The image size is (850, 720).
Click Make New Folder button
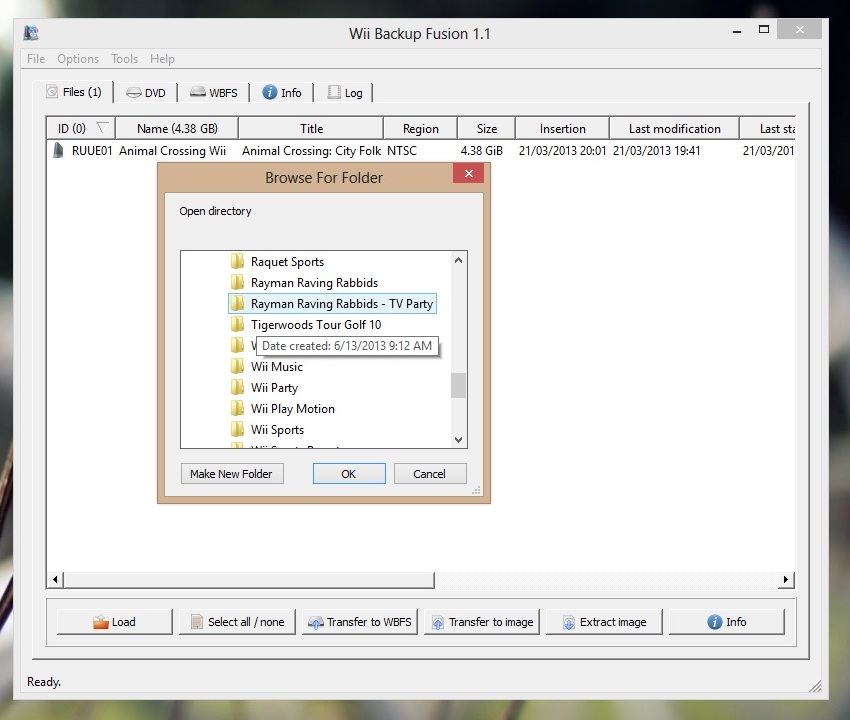coord(232,474)
